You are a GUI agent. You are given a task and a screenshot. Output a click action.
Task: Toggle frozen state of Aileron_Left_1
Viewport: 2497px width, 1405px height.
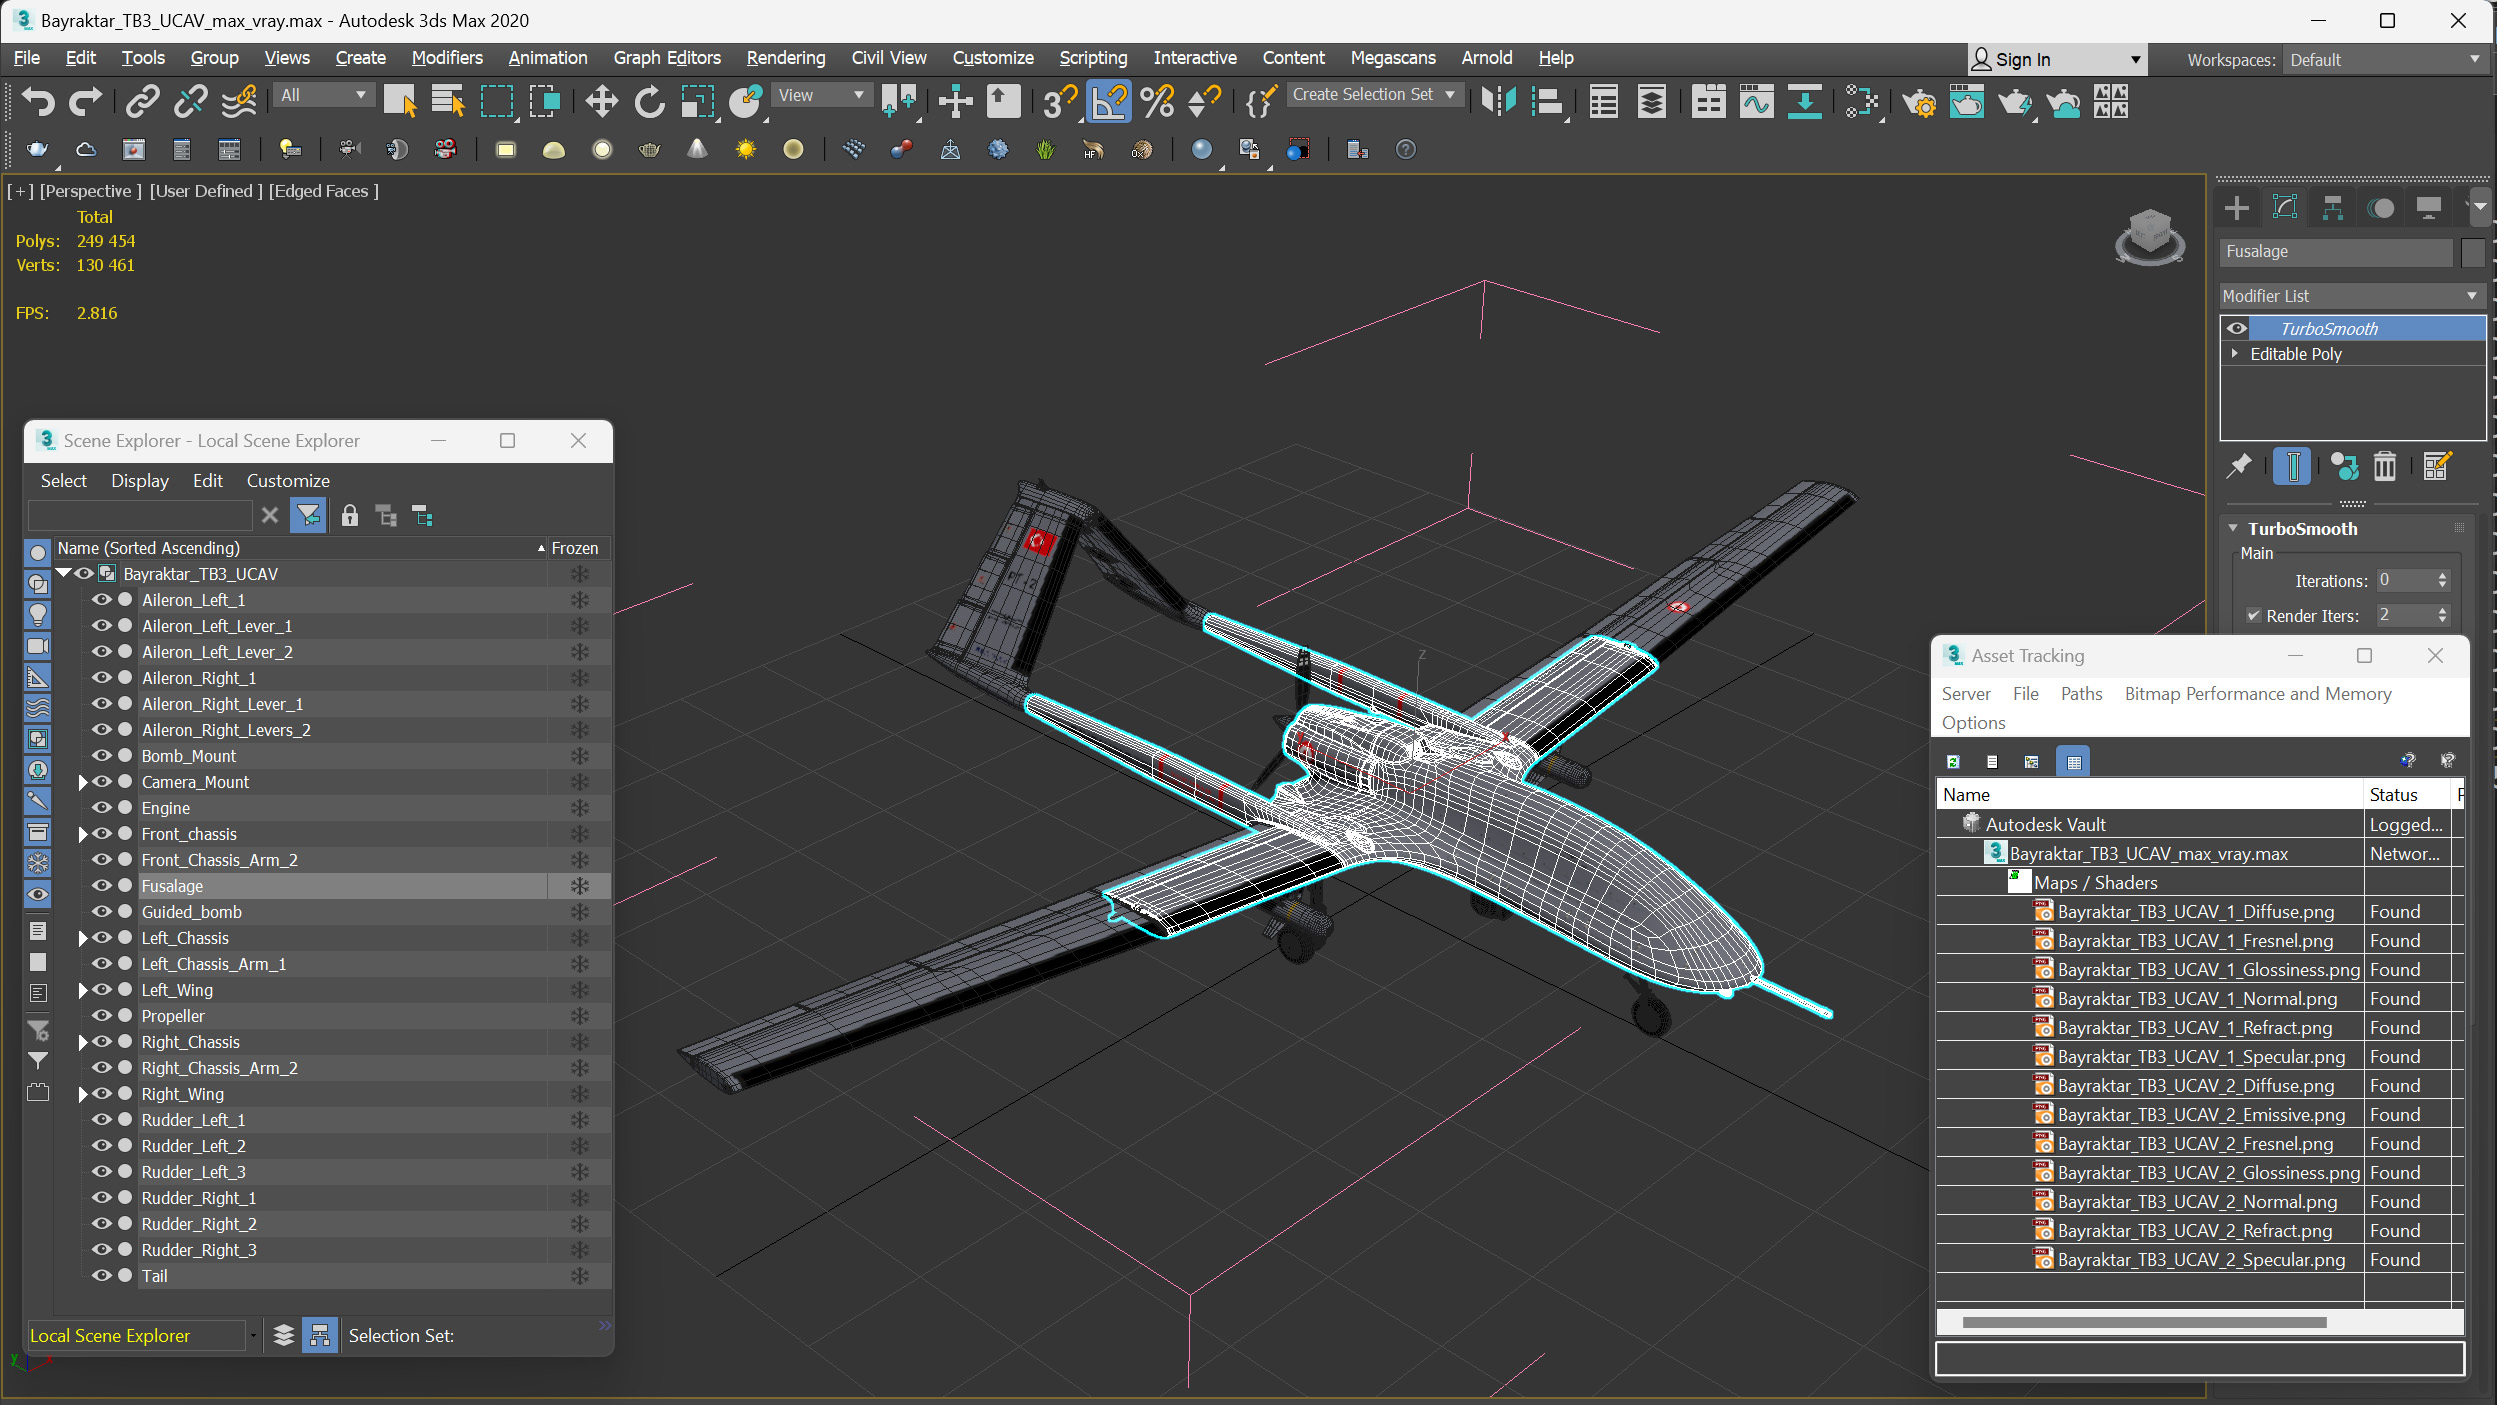click(579, 600)
